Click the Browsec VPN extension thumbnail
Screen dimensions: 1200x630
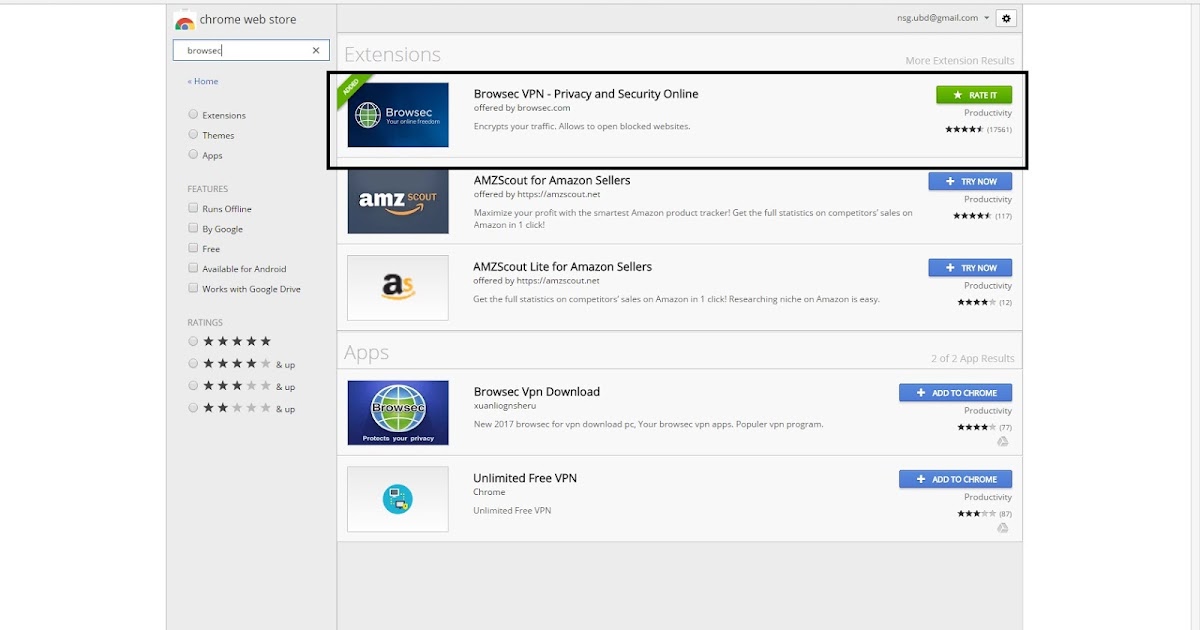pyautogui.click(x=398, y=115)
